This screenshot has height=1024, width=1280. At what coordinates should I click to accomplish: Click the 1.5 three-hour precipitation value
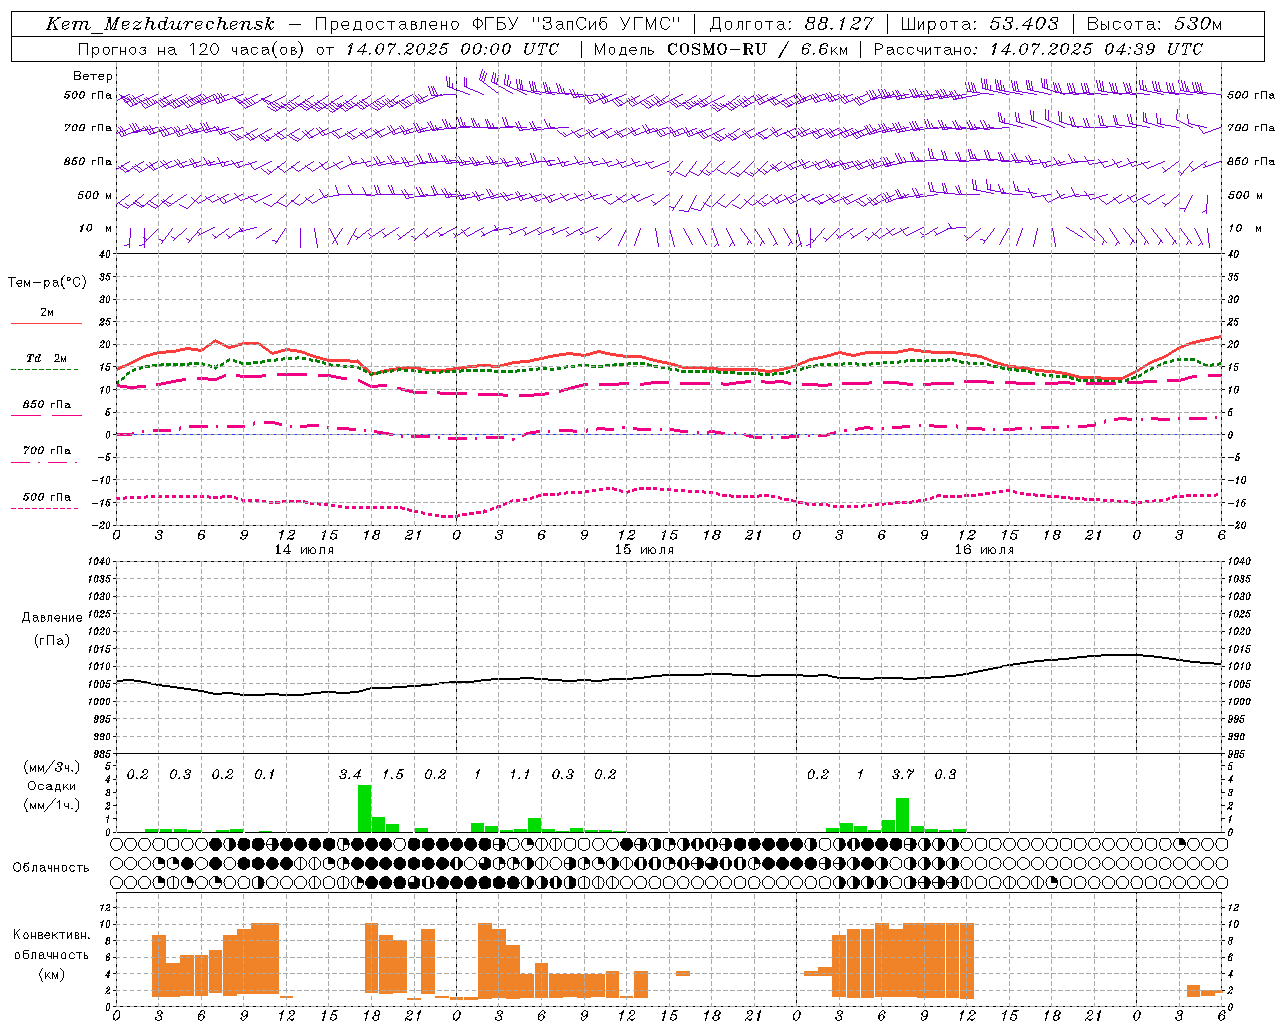(x=393, y=774)
